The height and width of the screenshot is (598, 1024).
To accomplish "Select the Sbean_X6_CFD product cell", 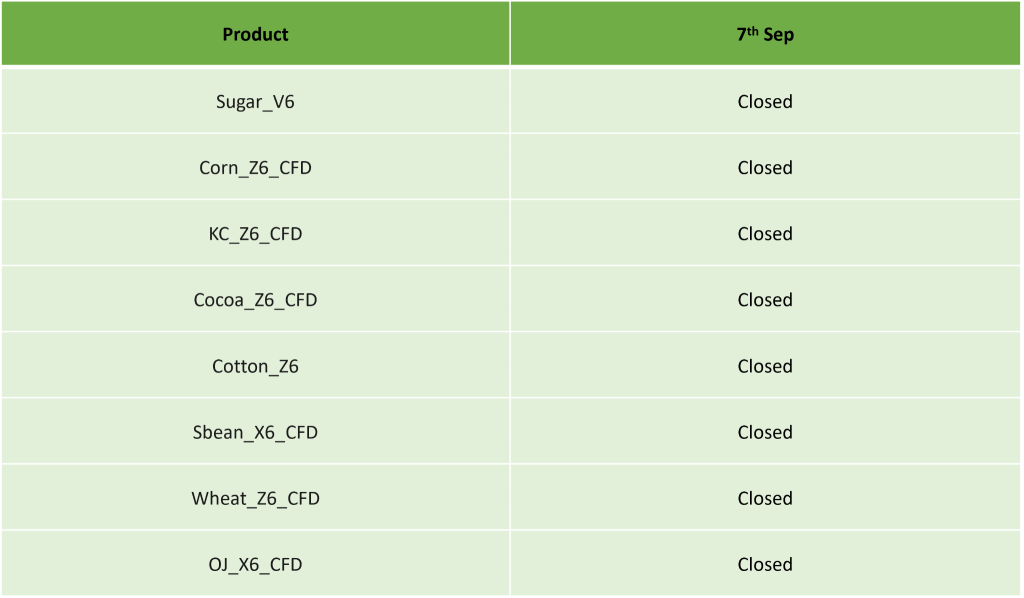I will (x=255, y=433).
